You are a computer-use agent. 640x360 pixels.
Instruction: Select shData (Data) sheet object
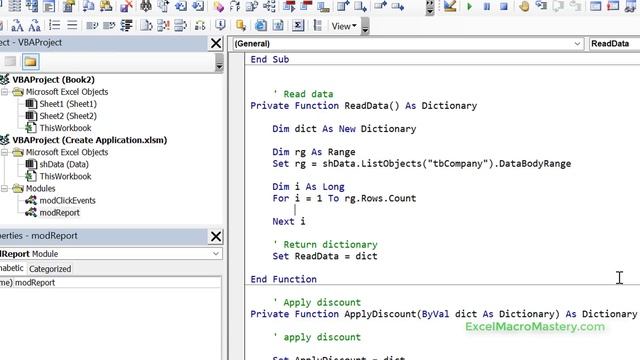click(x=64, y=164)
